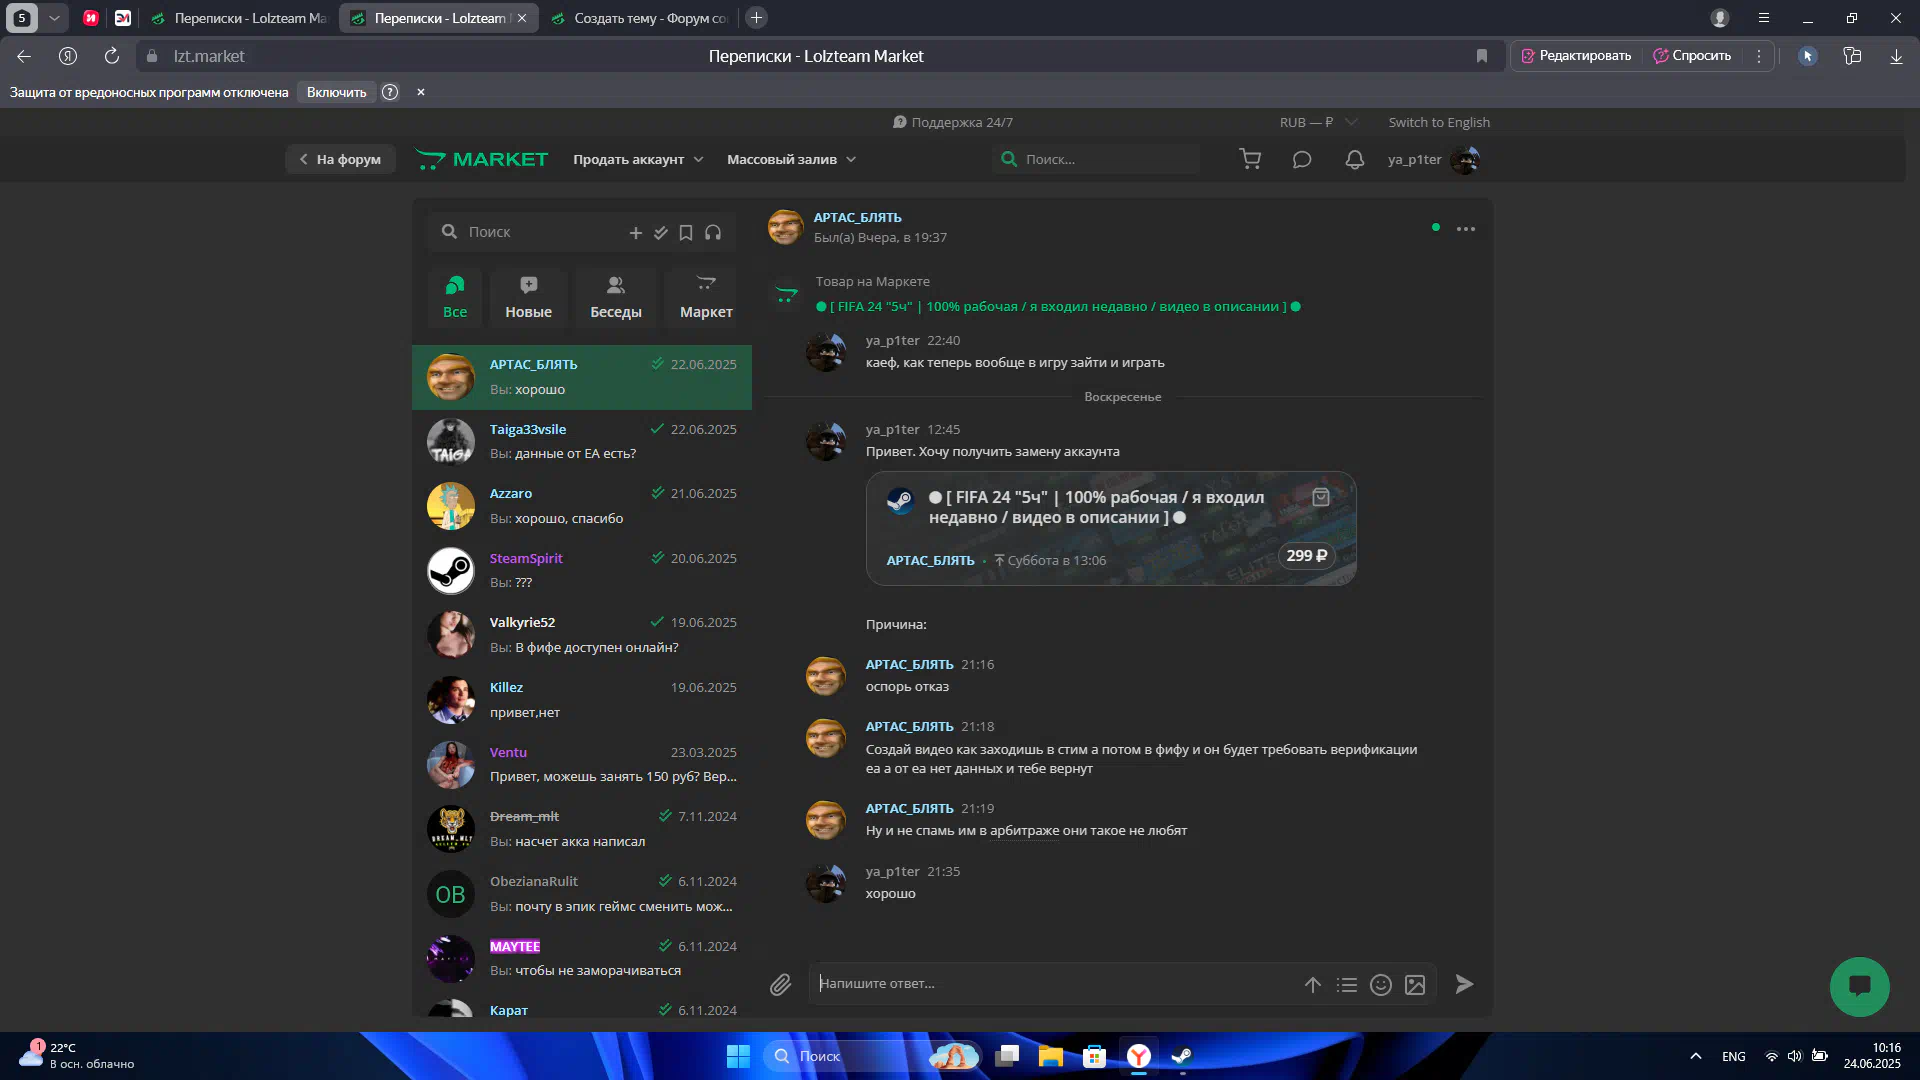Open the emoji picker
The height and width of the screenshot is (1080, 1920).
point(1381,985)
